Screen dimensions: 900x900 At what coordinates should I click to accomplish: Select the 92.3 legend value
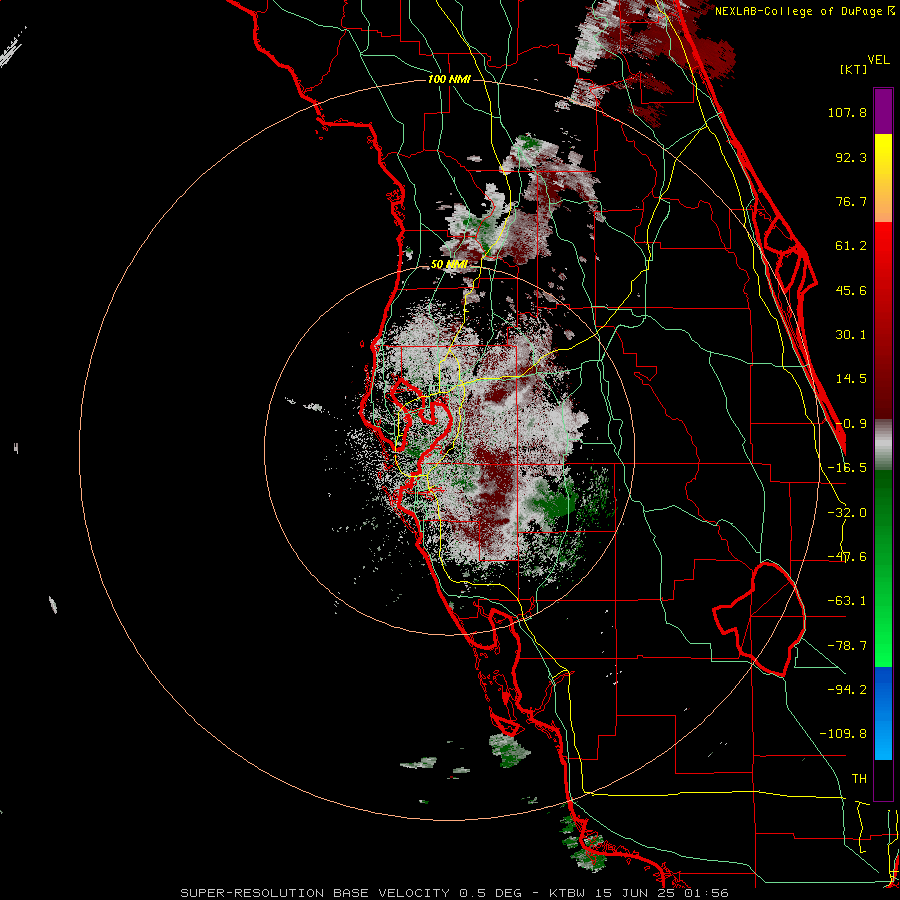pos(851,157)
